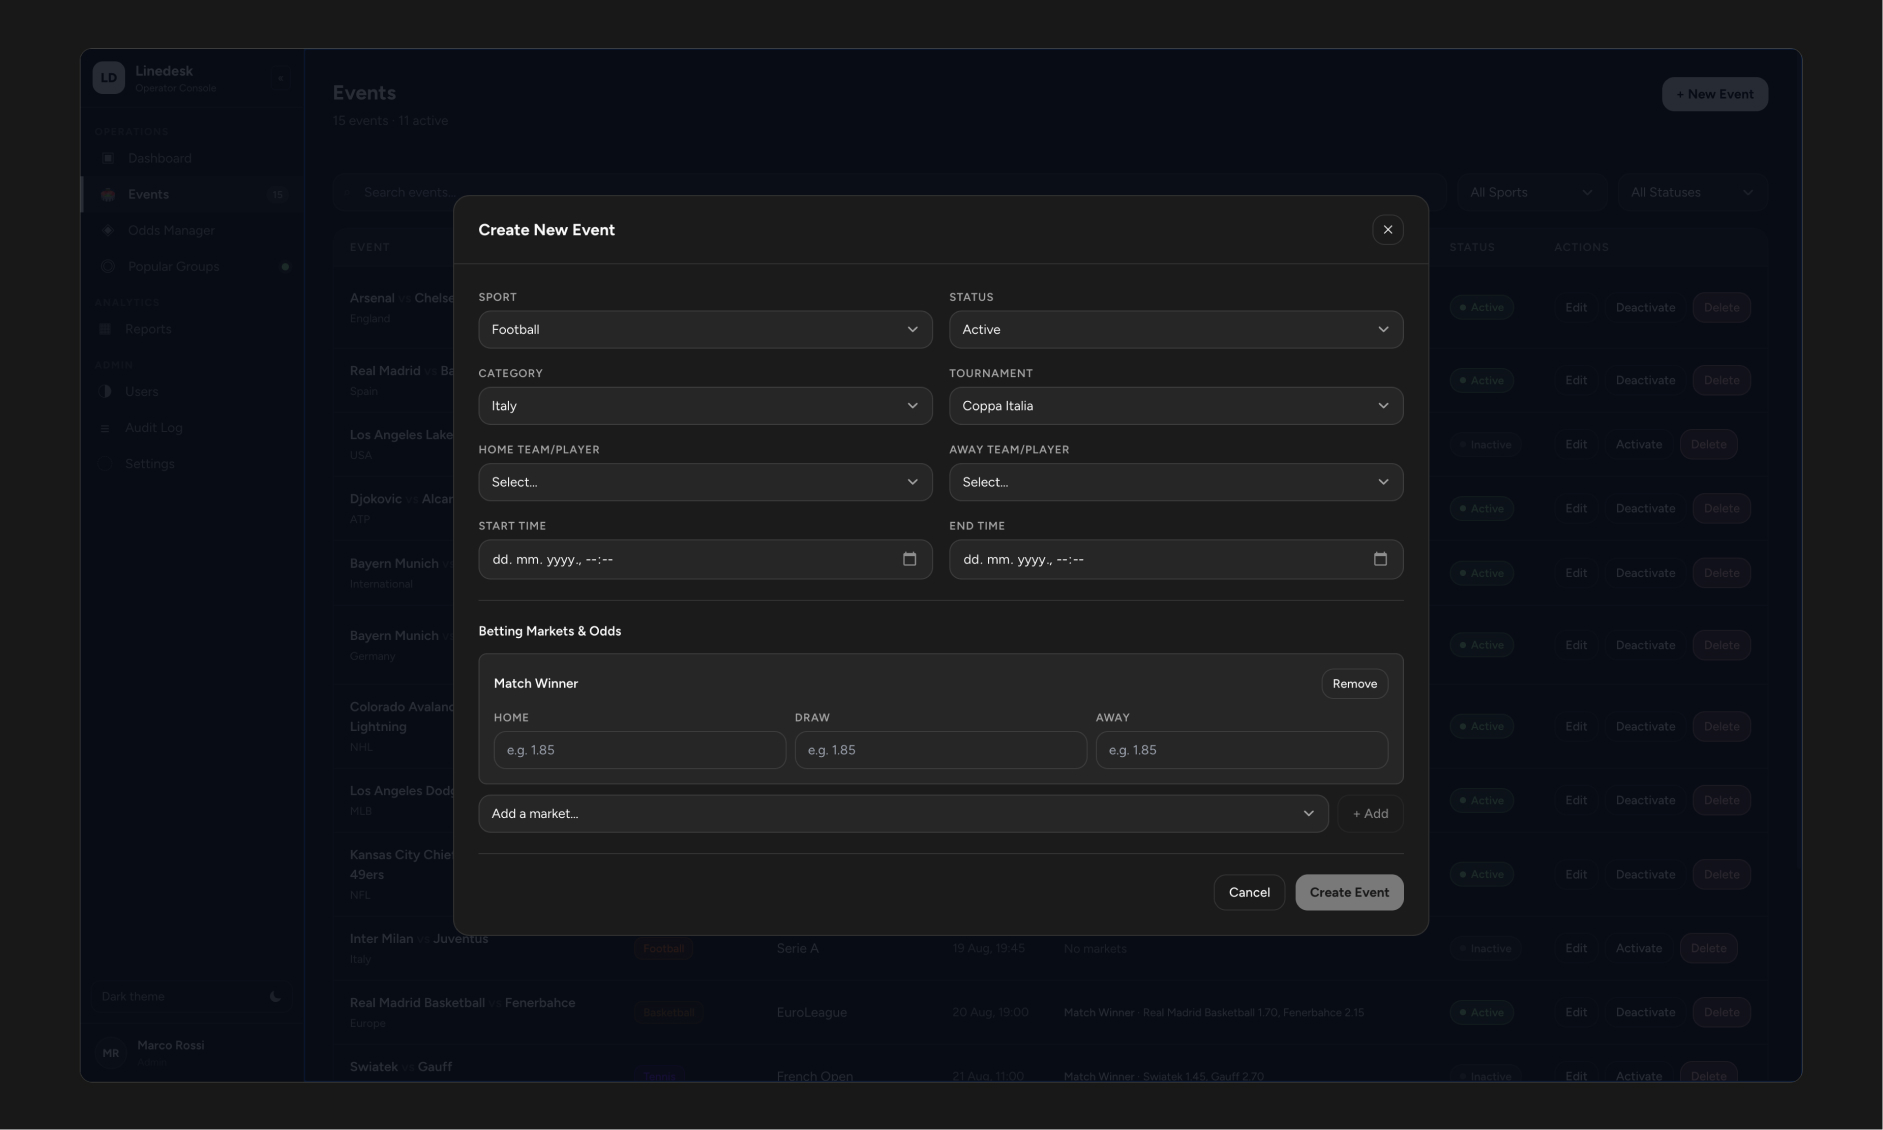The image size is (1883, 1130).
Task: Open the Status dropdown showing Active
Action: coord(1176,329)
